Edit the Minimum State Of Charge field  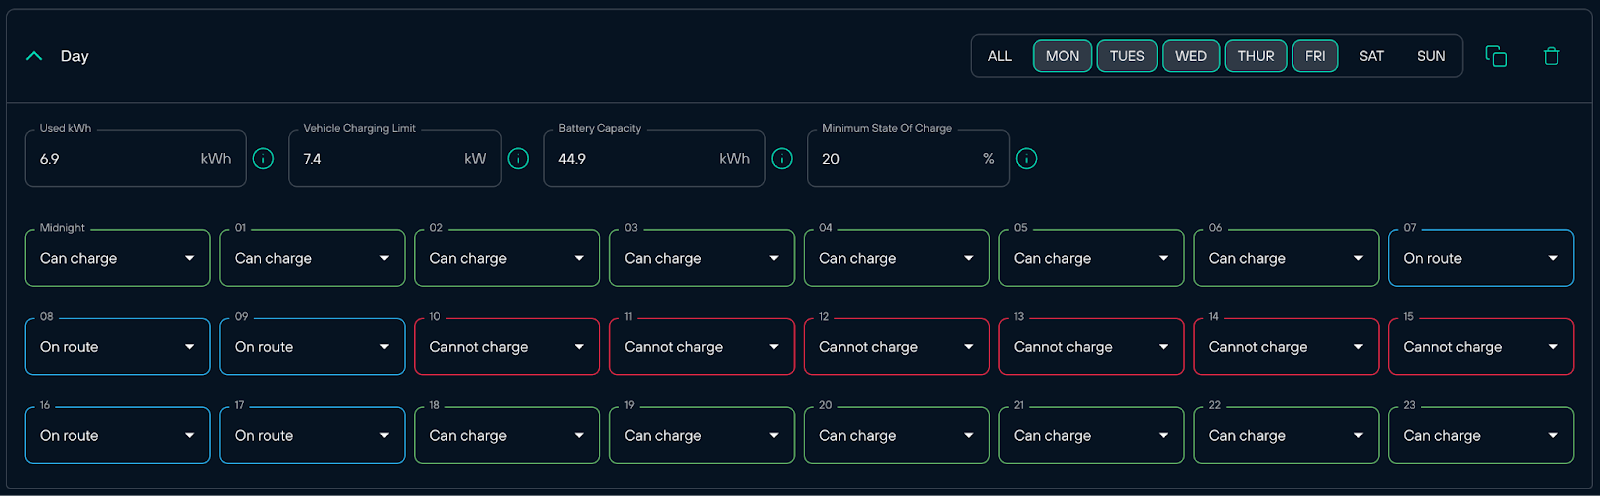908,158
